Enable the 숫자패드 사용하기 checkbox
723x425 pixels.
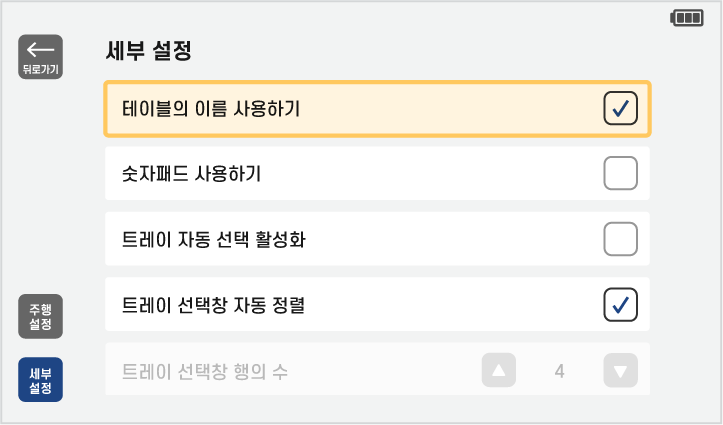(620, 174)
